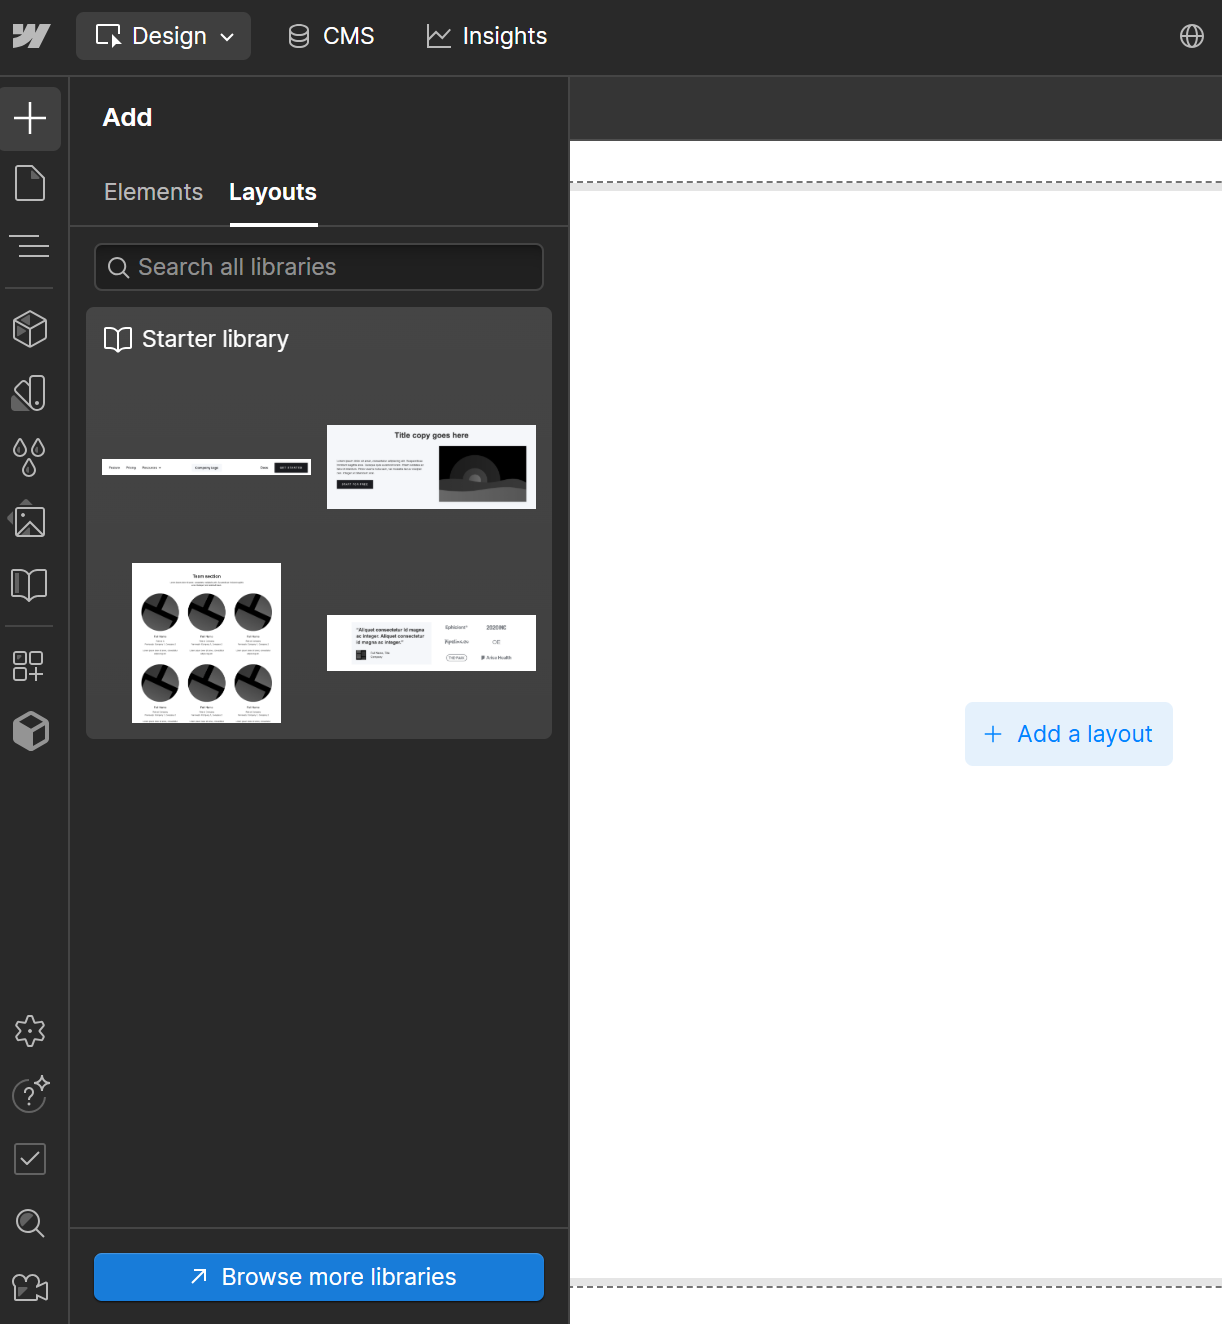Focus the Search all libraries field
This screenshot has height=1324, width=1222.
click(319, 267)
